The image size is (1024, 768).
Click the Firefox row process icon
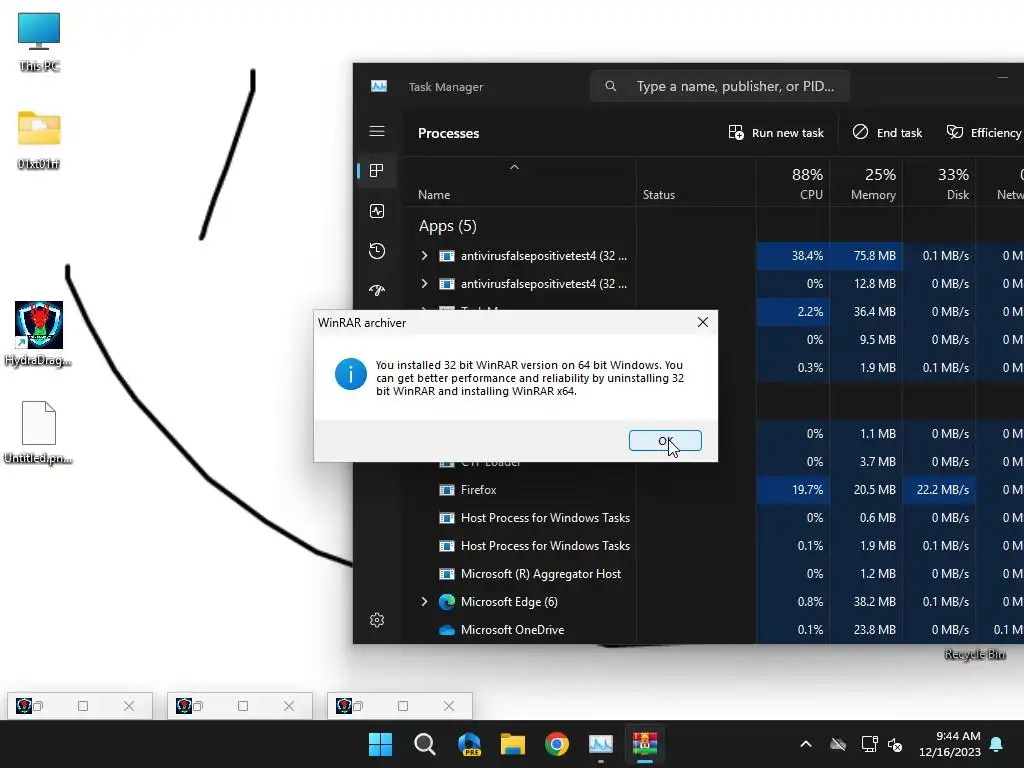coord(447,490)
